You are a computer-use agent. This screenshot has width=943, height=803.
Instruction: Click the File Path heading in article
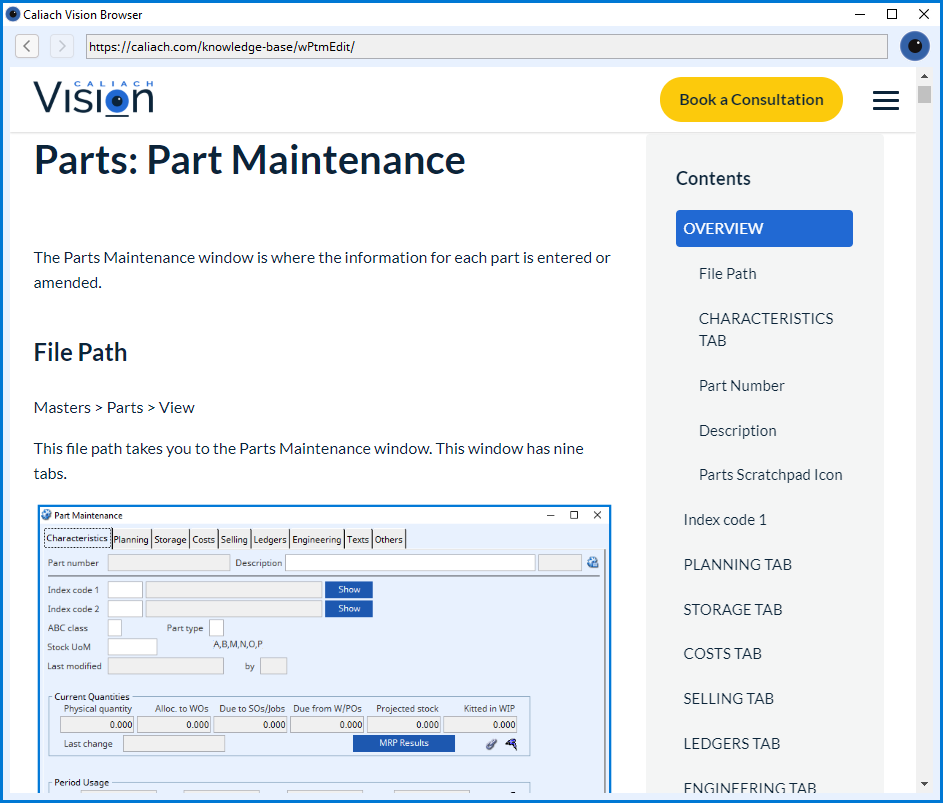(81, 352)
